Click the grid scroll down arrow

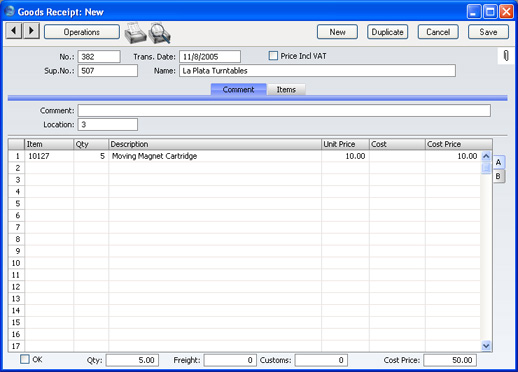486,346
